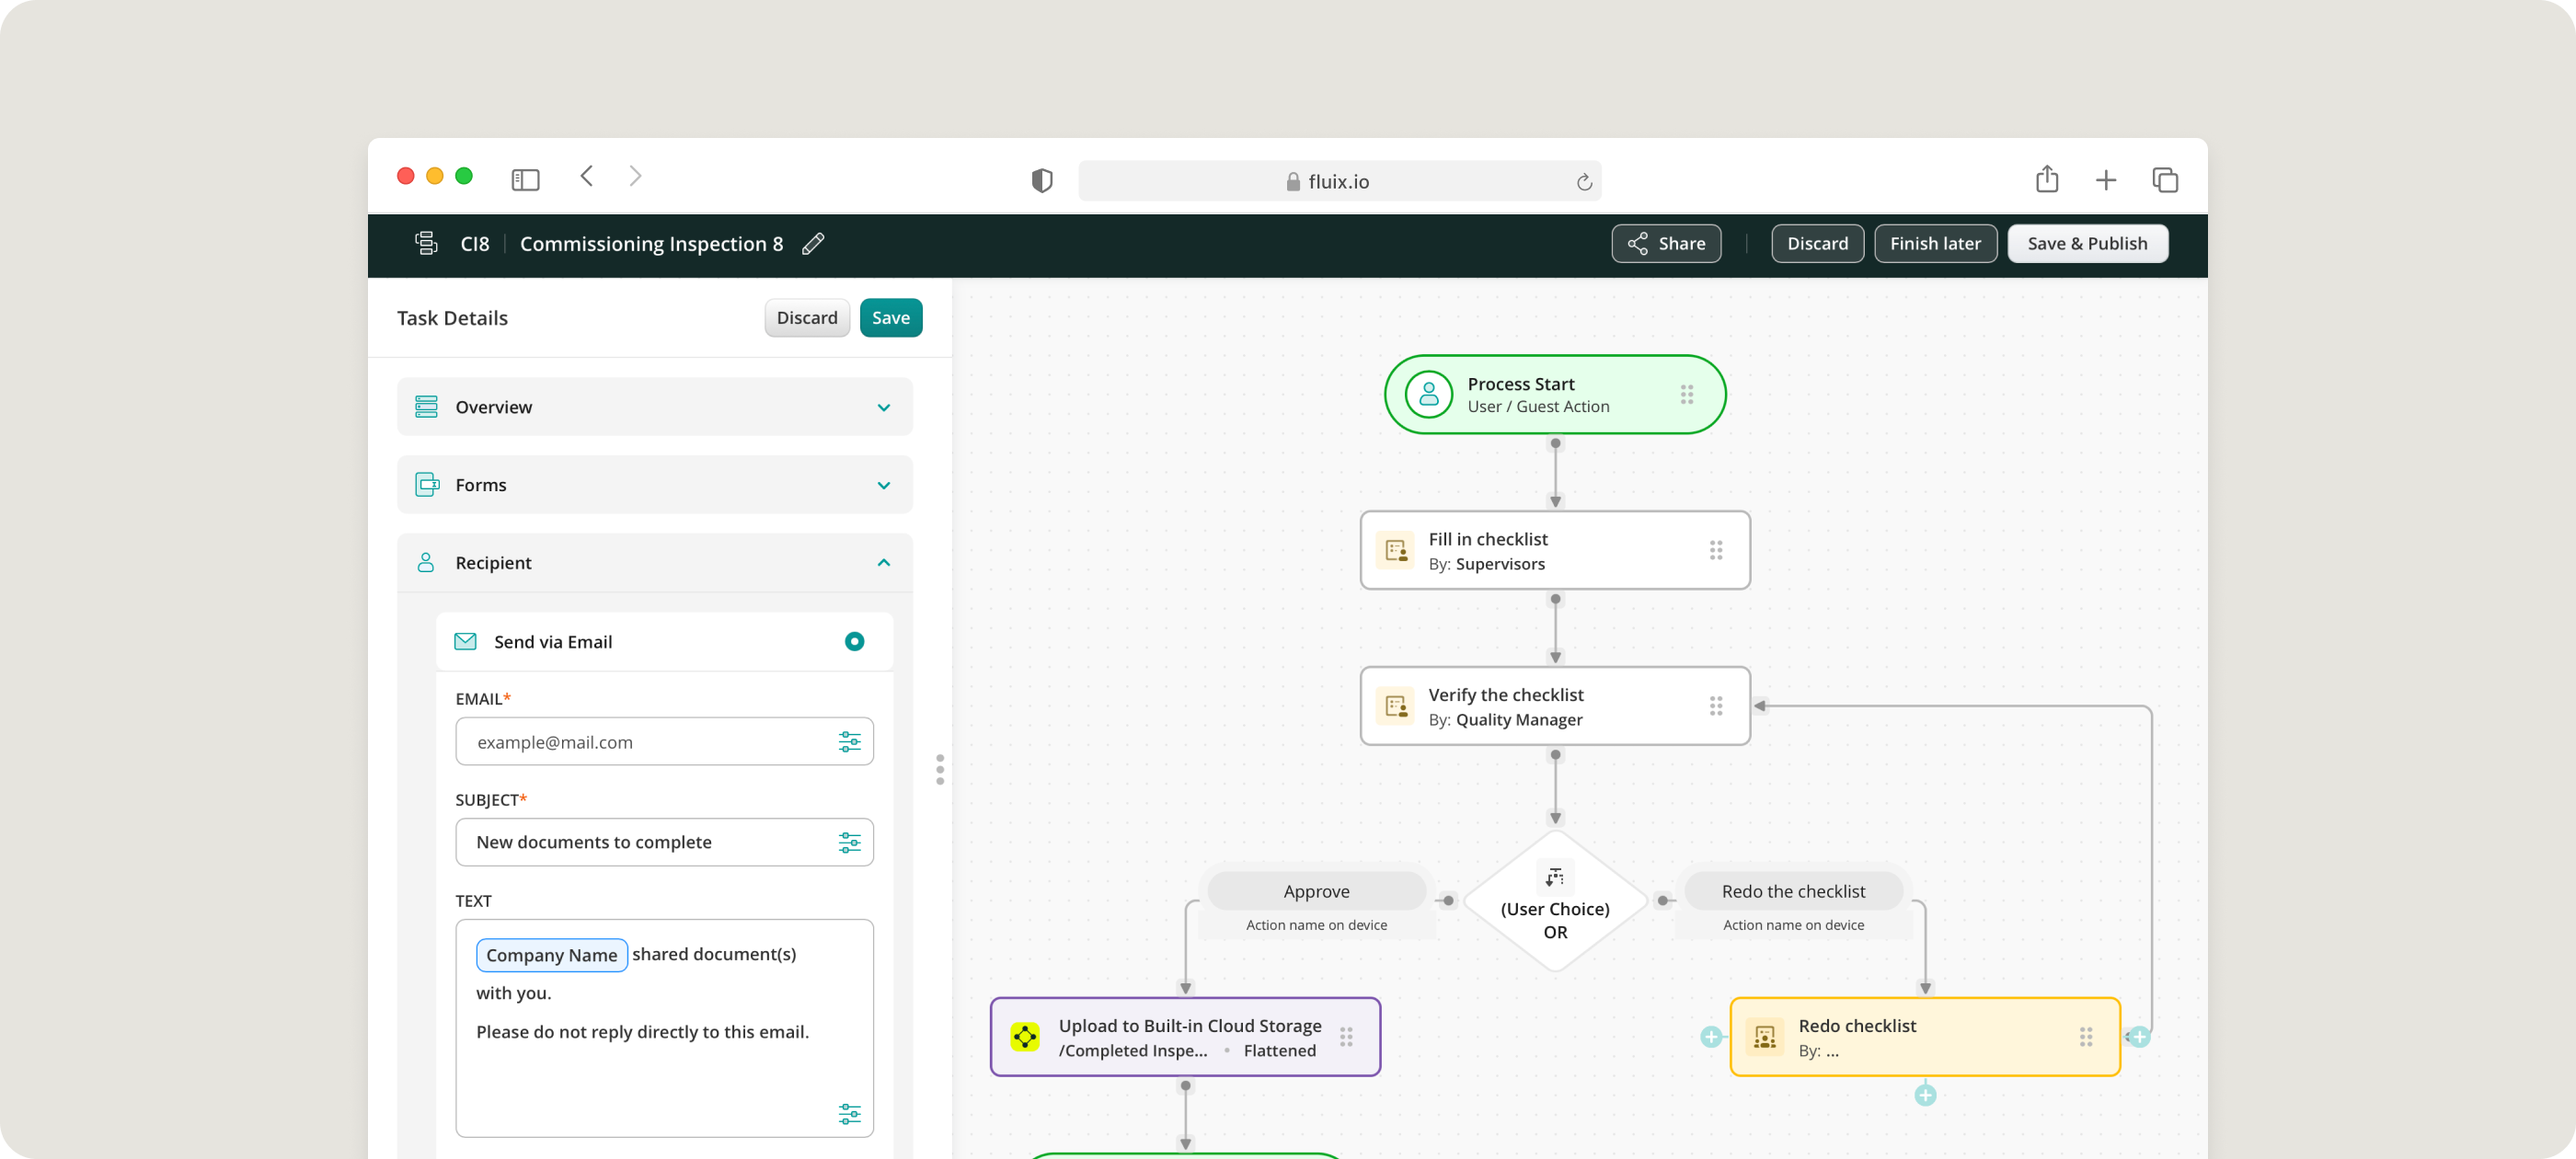
Task: Click the Save & Publish button
Action: [2087, 244]
